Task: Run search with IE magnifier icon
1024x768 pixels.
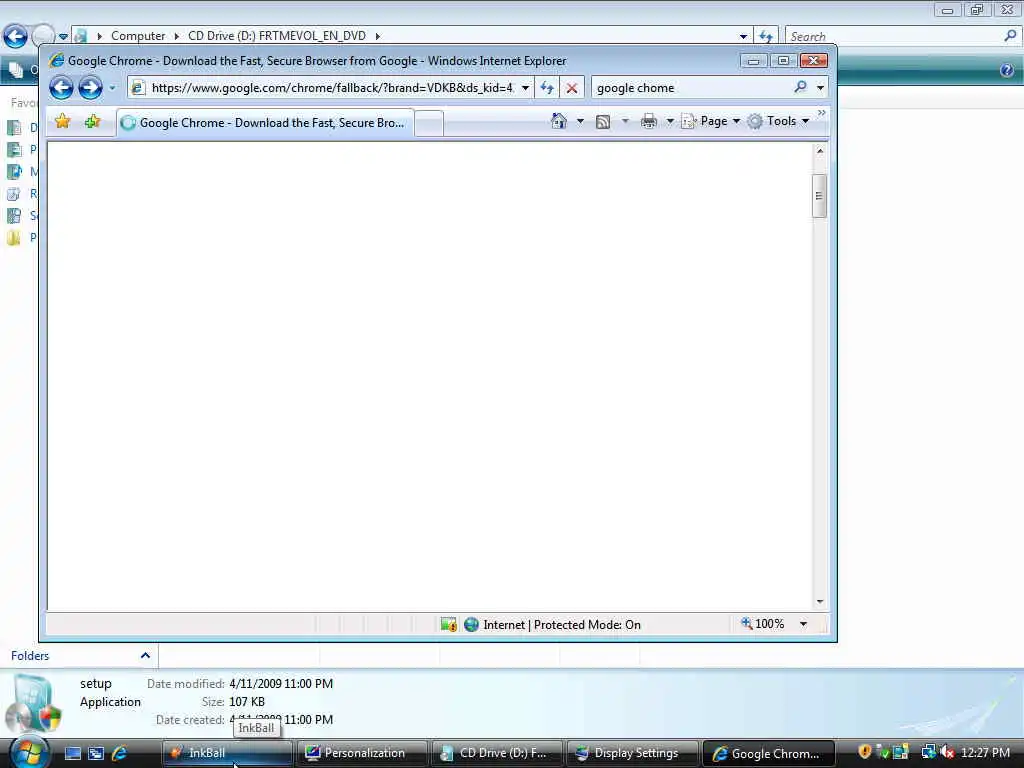Action: [x=801, y=87]
